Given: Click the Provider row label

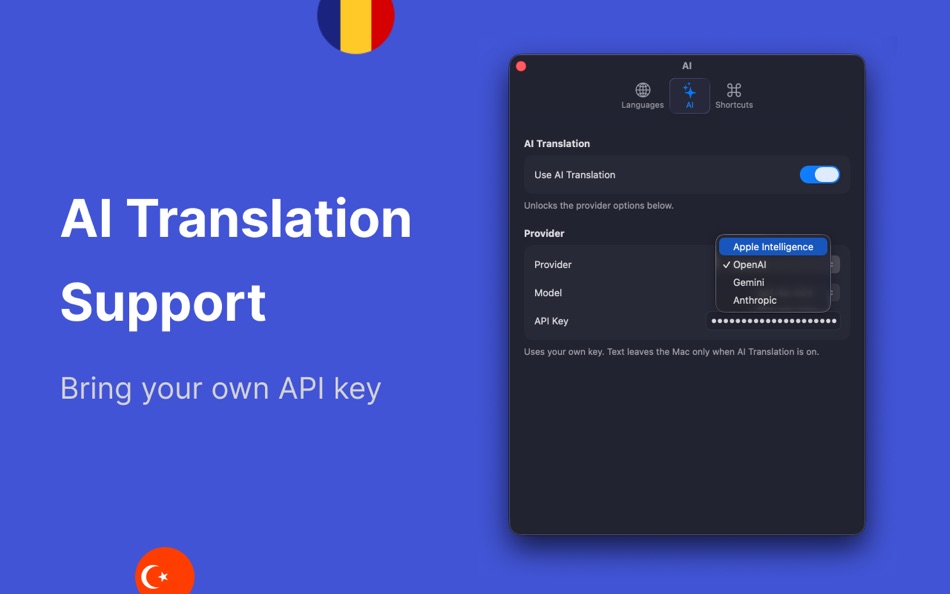Looking at the screenshot, I should tap(553, 265).
